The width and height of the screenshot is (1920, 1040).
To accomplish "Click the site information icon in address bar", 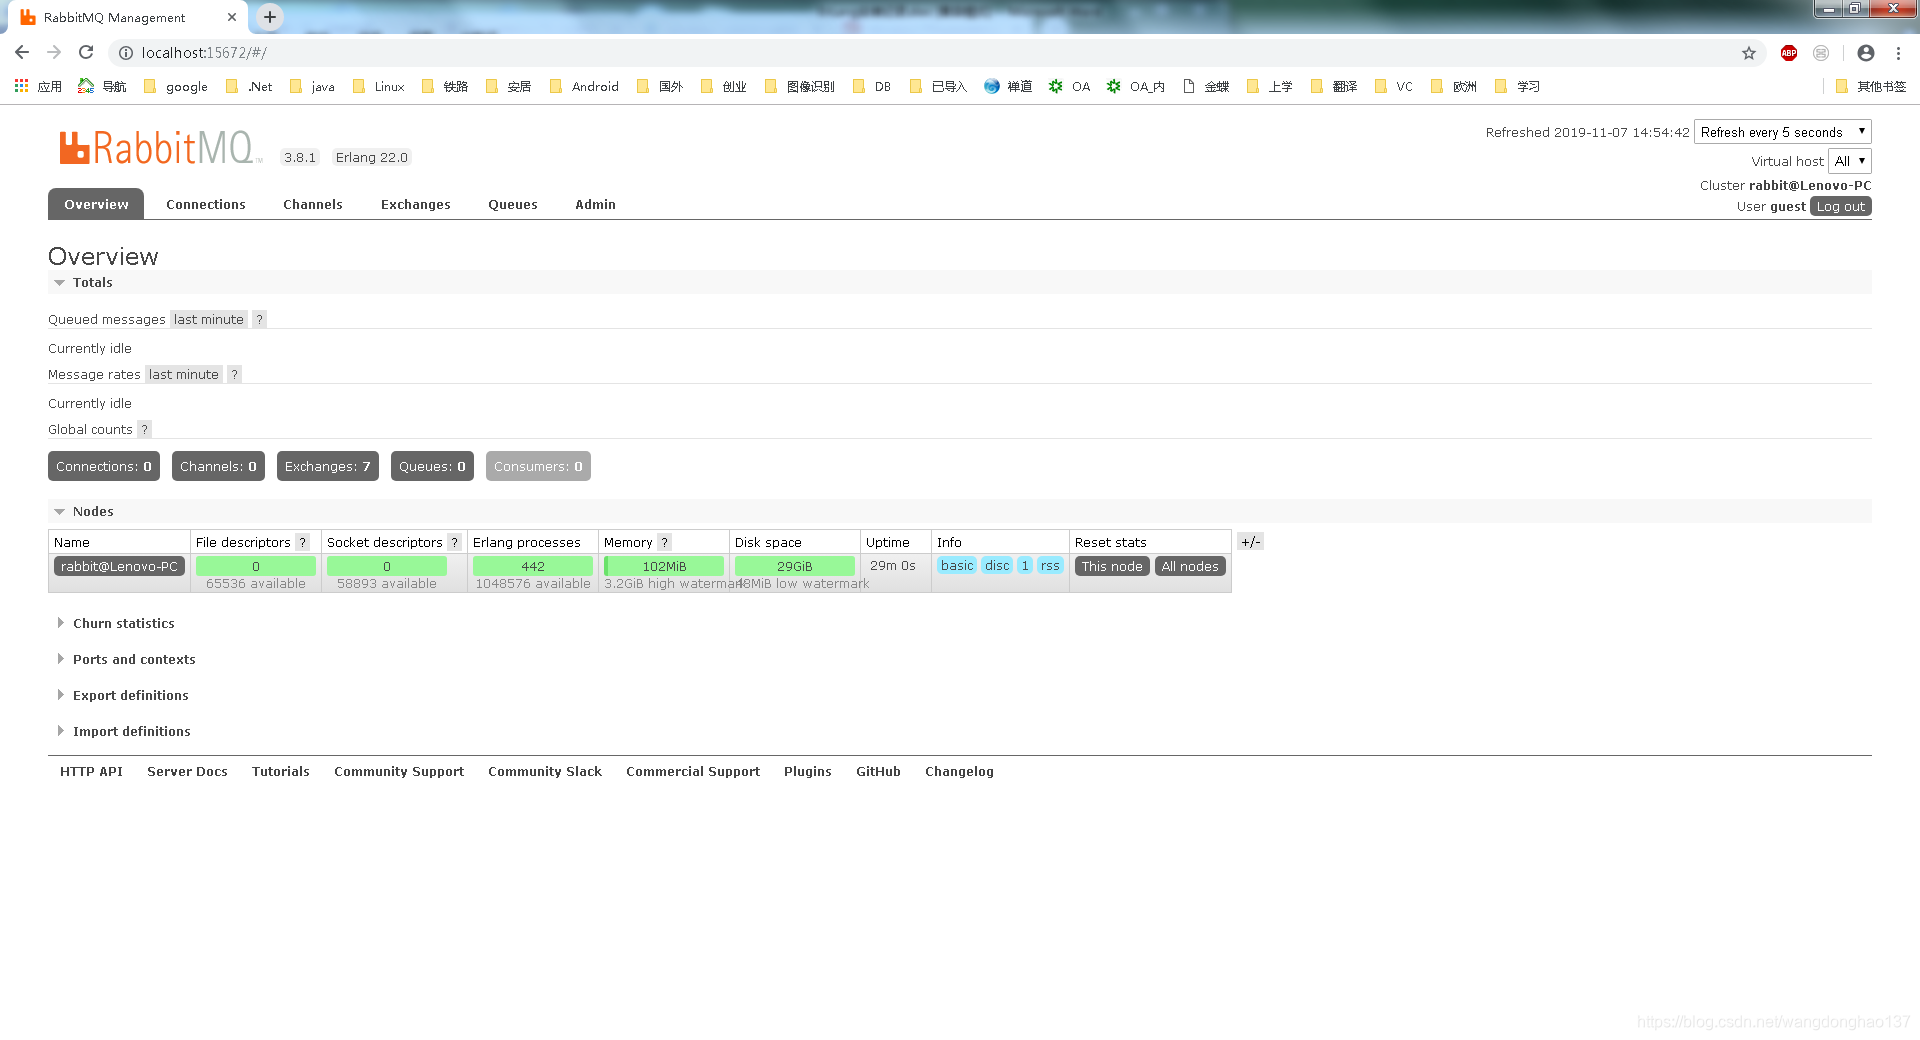I will 126,53.
